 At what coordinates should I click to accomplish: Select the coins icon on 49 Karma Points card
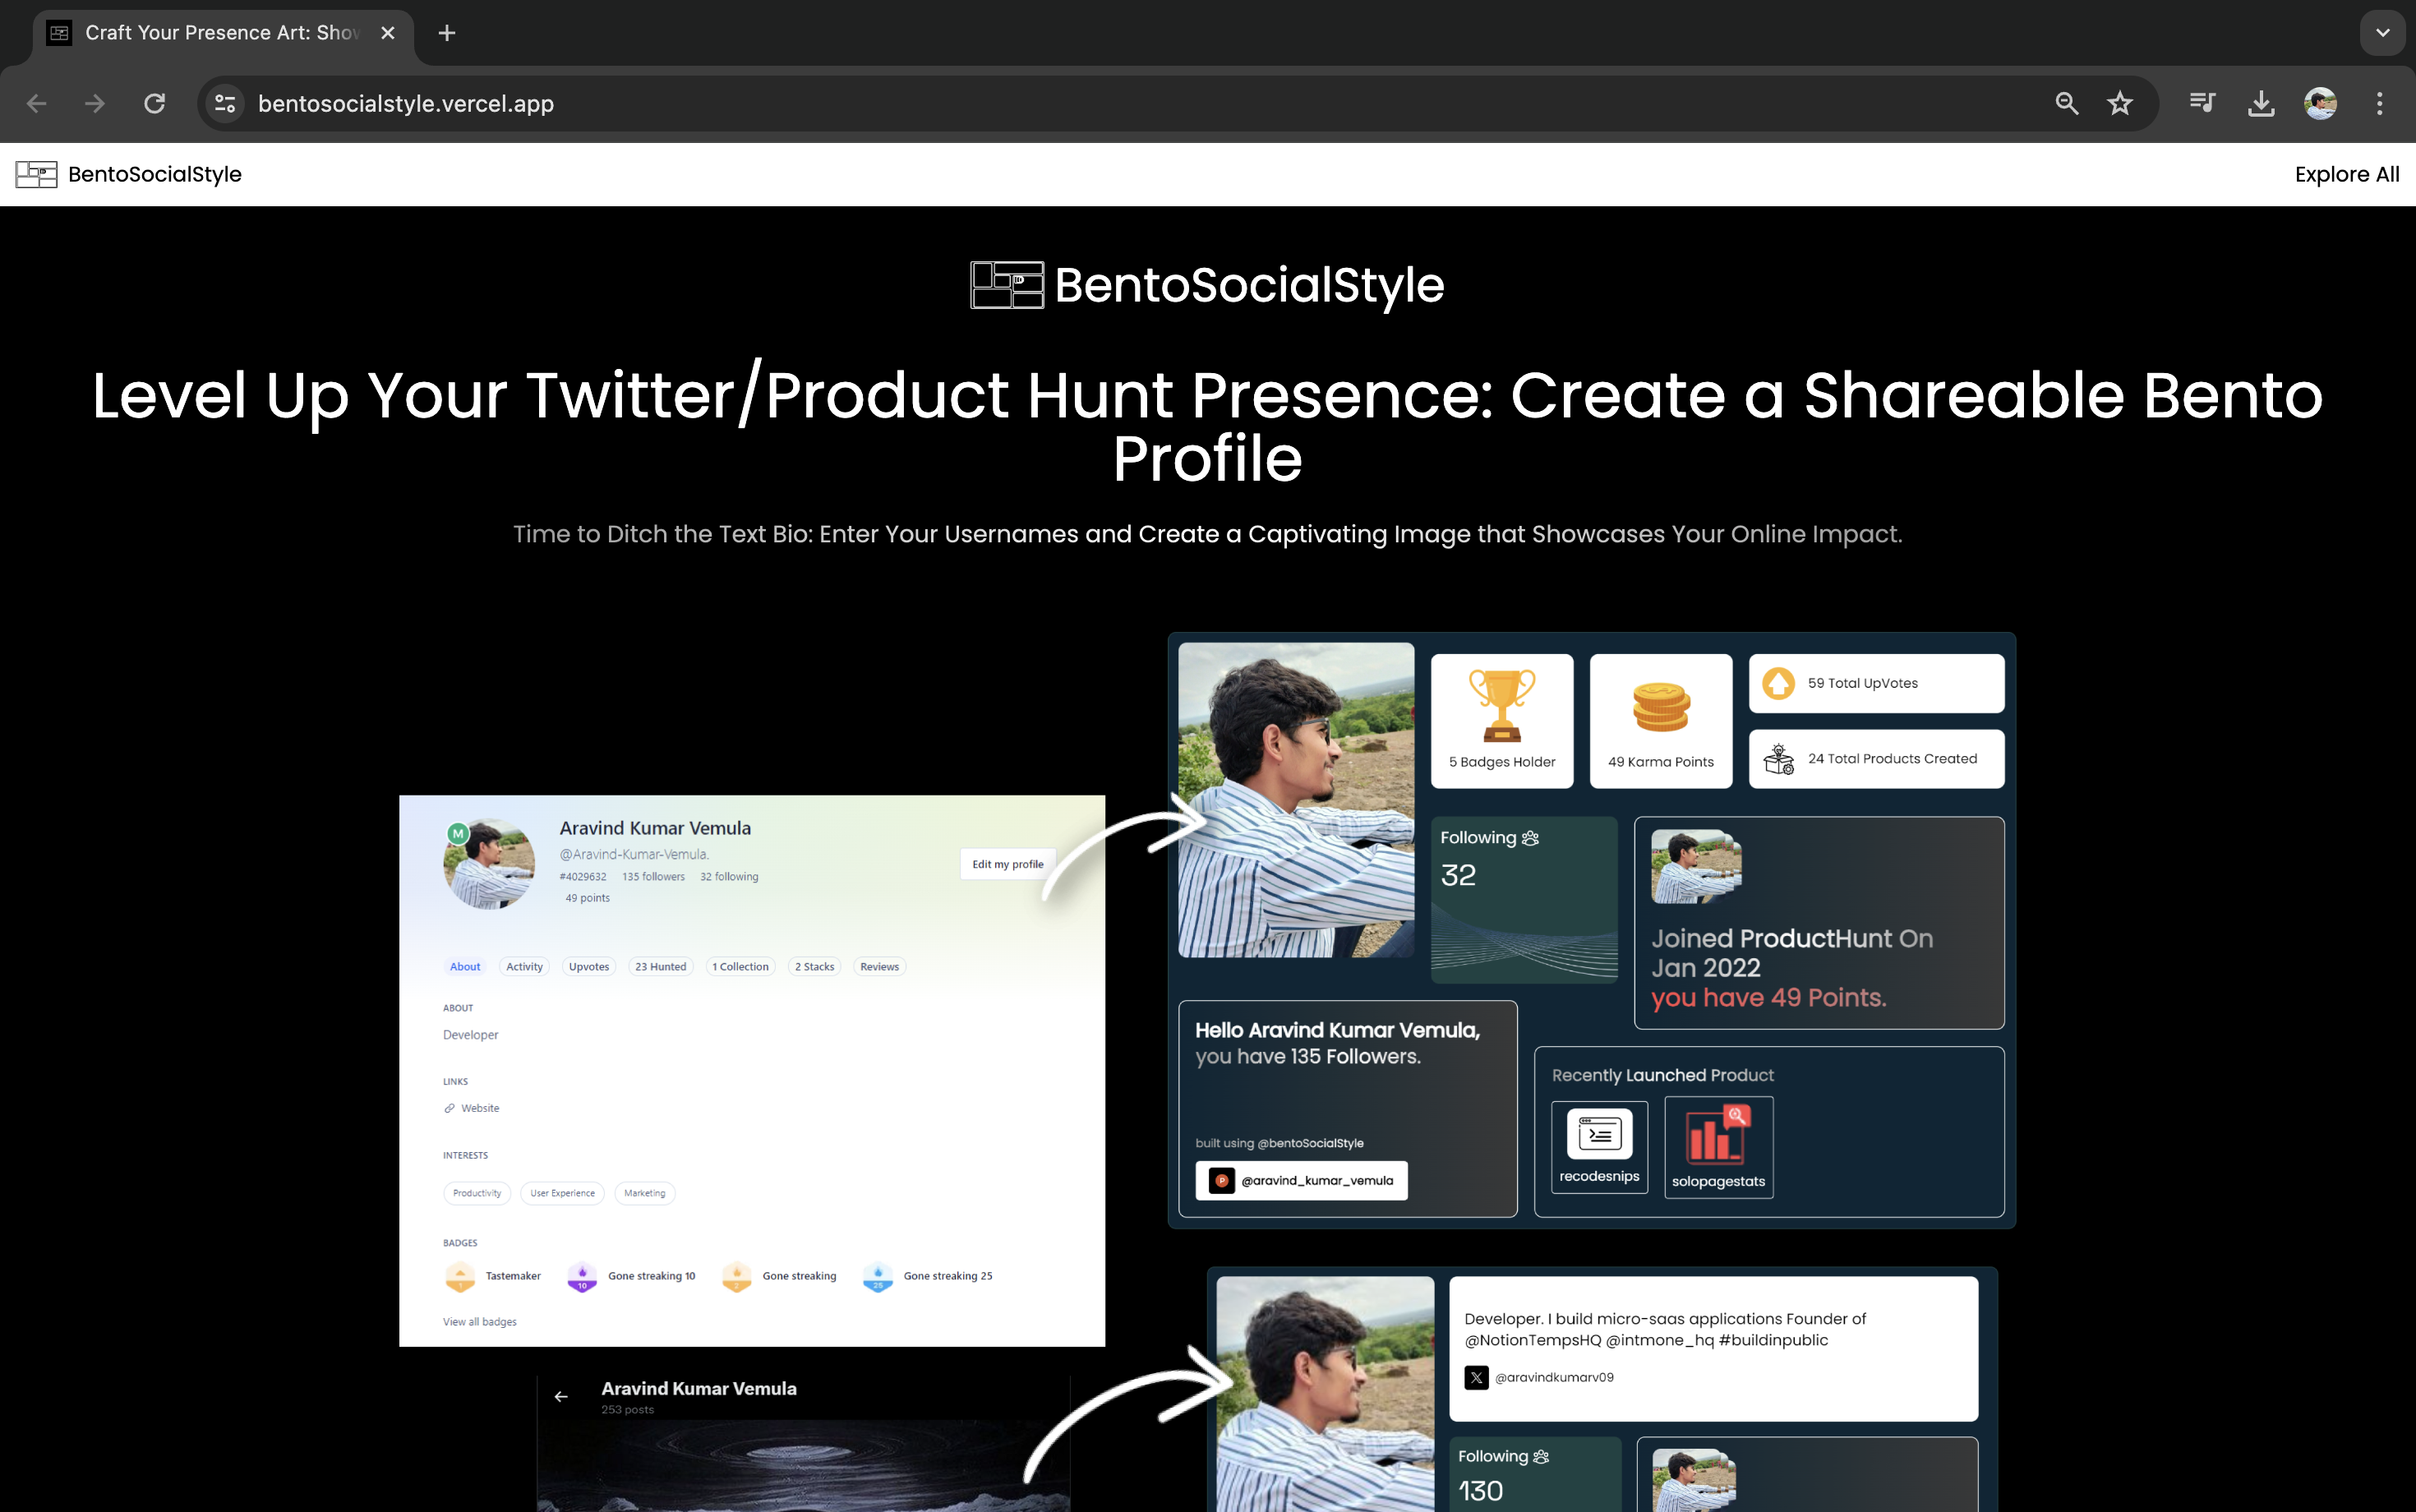coord(1659,707)
